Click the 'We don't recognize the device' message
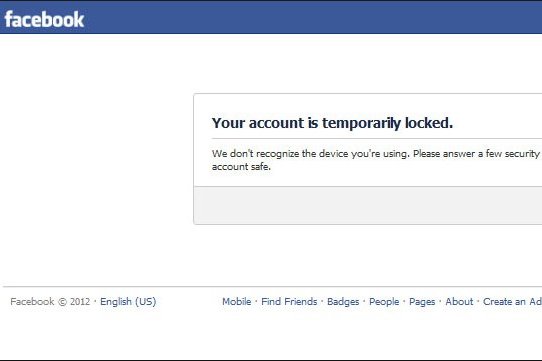542x361 pixels. pyautogui.click(x=376, y=154)
